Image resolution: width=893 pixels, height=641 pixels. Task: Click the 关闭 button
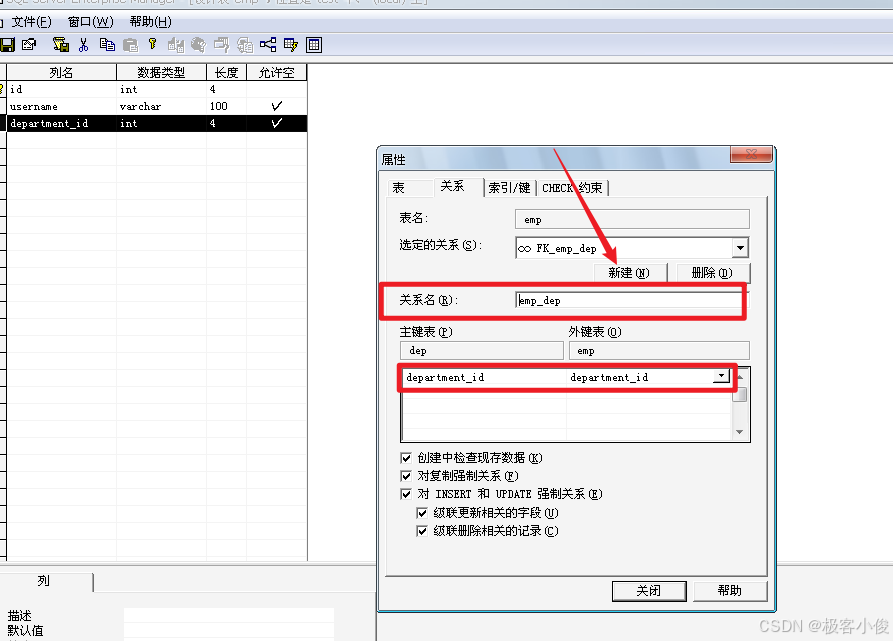pos(649,591)
